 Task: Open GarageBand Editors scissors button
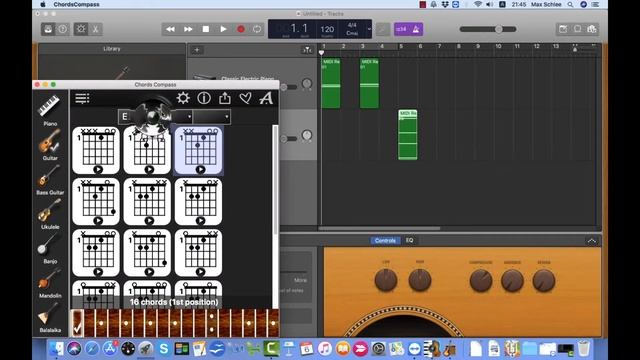point(95,29)
